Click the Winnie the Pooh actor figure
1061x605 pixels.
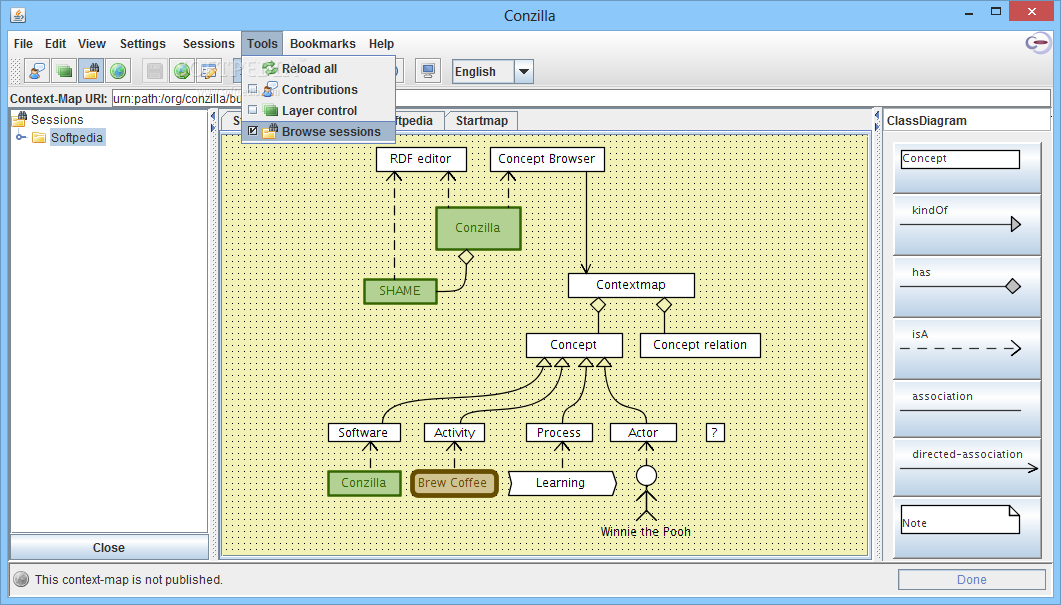pos(646,493)
